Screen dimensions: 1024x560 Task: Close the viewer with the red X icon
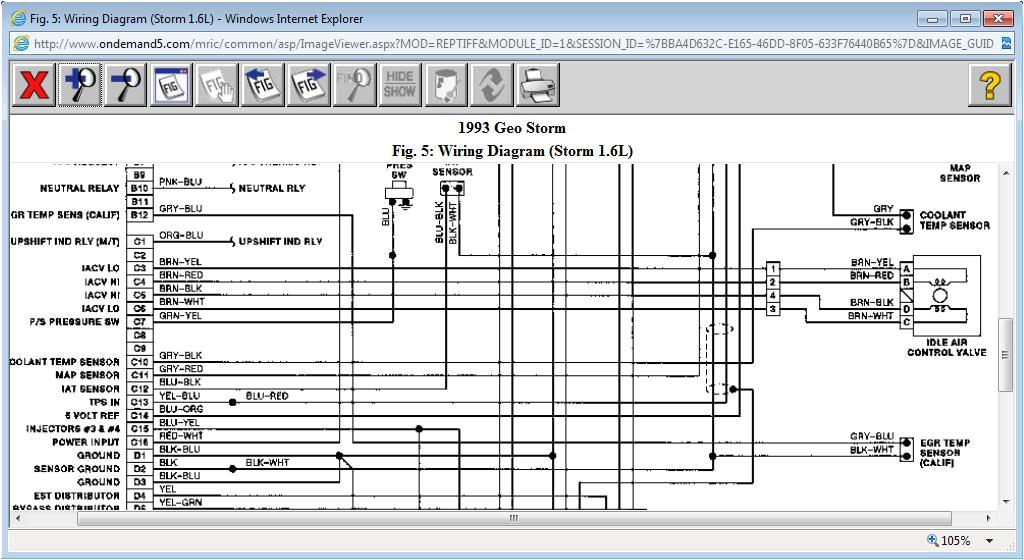coord(33,85)
